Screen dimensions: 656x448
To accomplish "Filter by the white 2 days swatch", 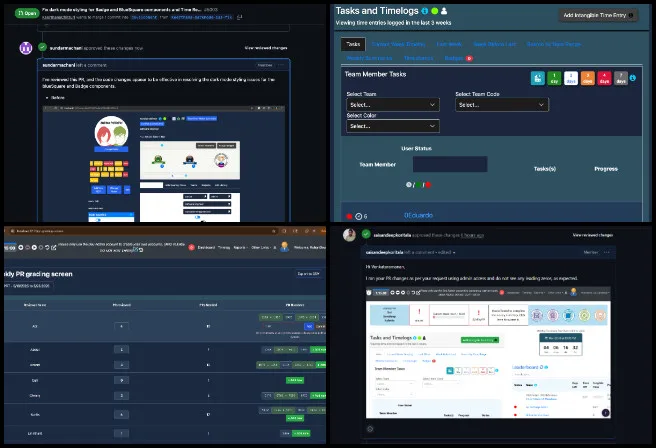I will [571, 78].
